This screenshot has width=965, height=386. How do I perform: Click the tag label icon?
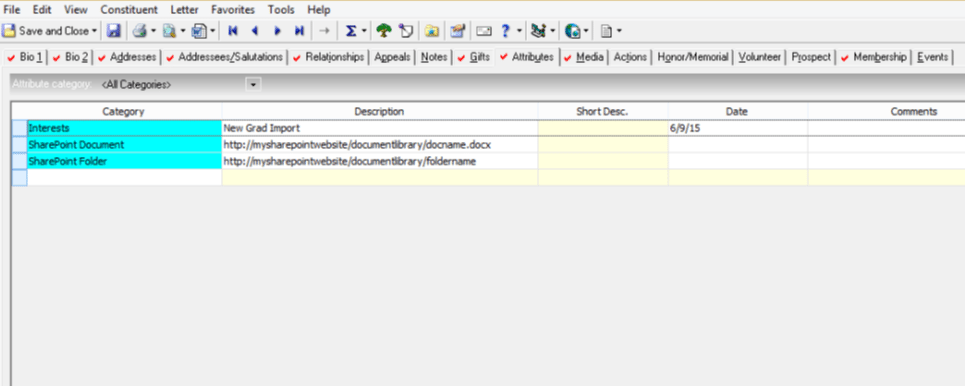pos(406,31)
